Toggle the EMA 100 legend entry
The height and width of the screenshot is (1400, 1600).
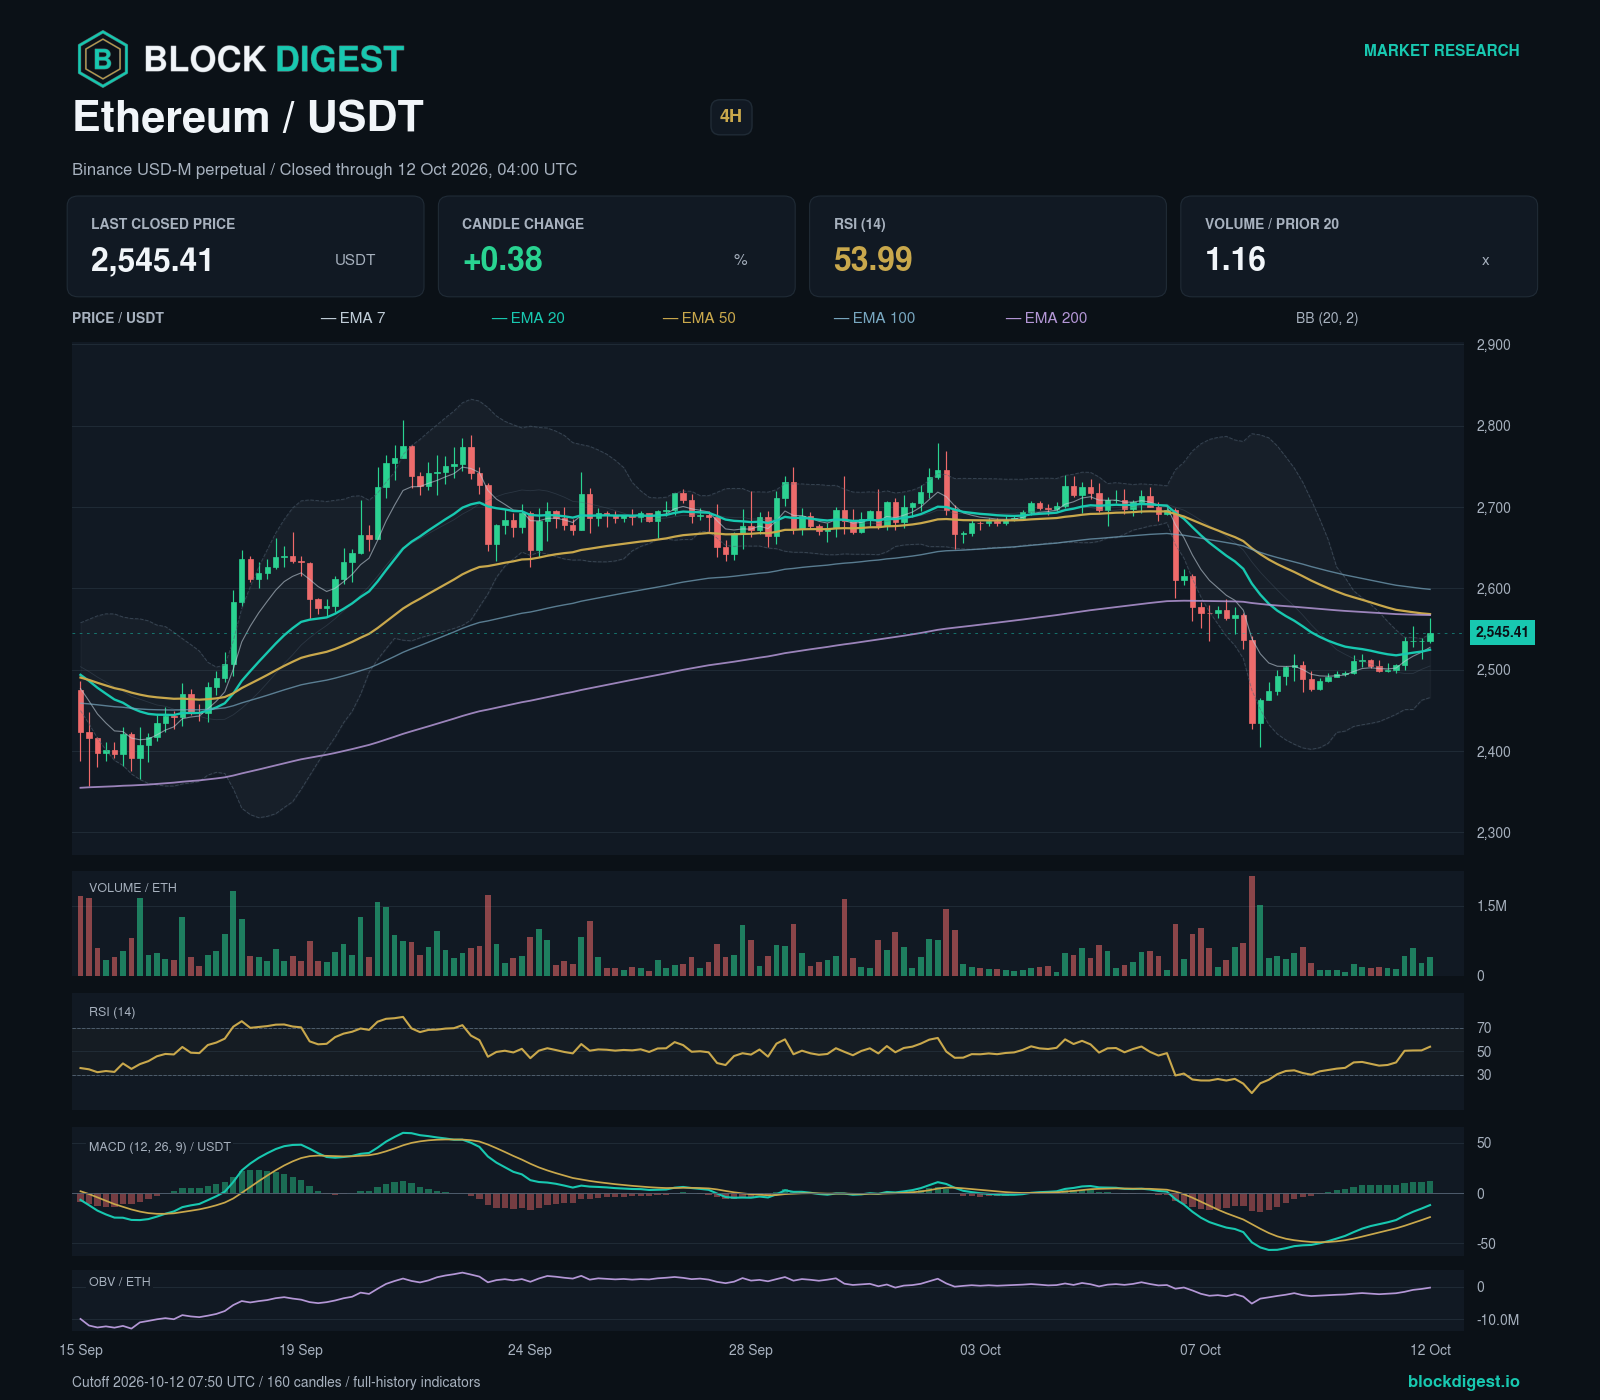point(874,318)
